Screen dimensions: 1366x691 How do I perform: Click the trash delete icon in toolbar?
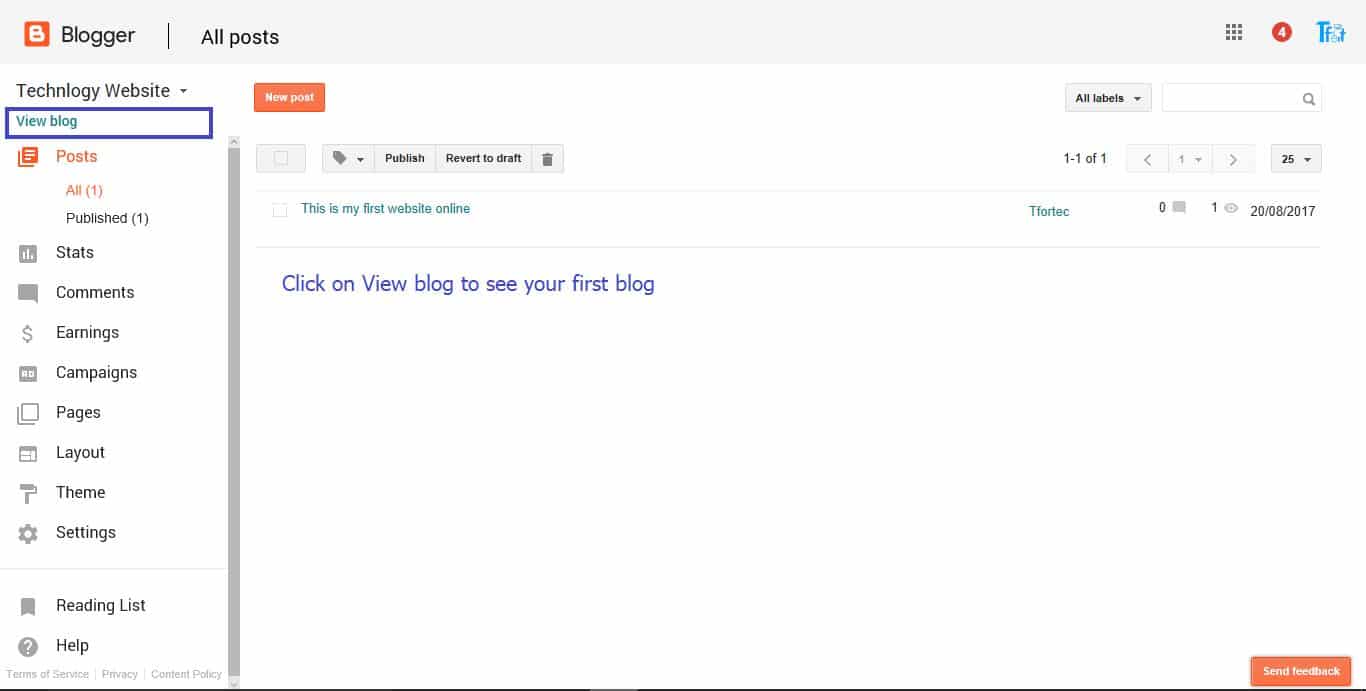tap(547, 159)
